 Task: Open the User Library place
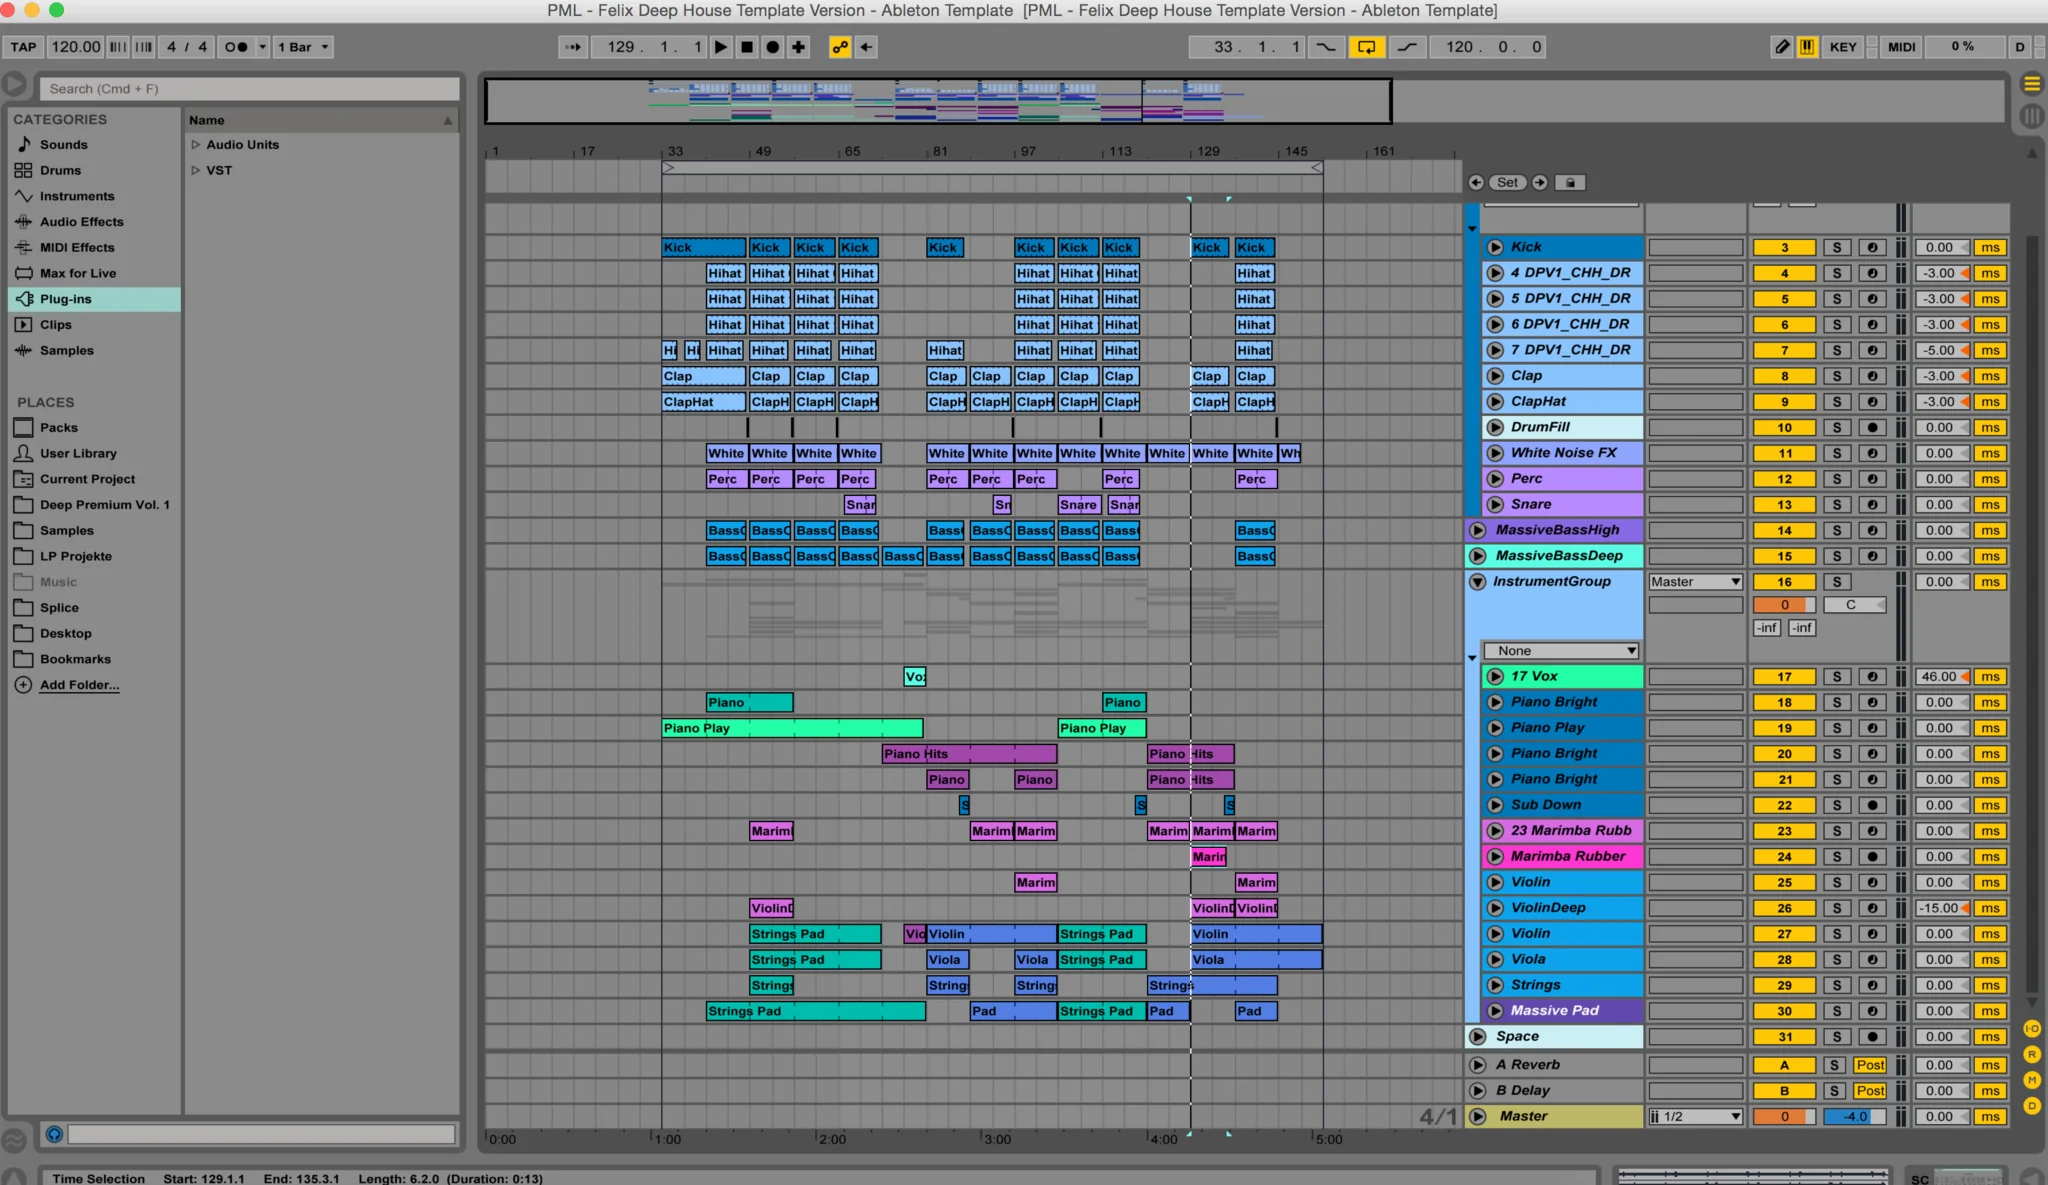point(78,453)
